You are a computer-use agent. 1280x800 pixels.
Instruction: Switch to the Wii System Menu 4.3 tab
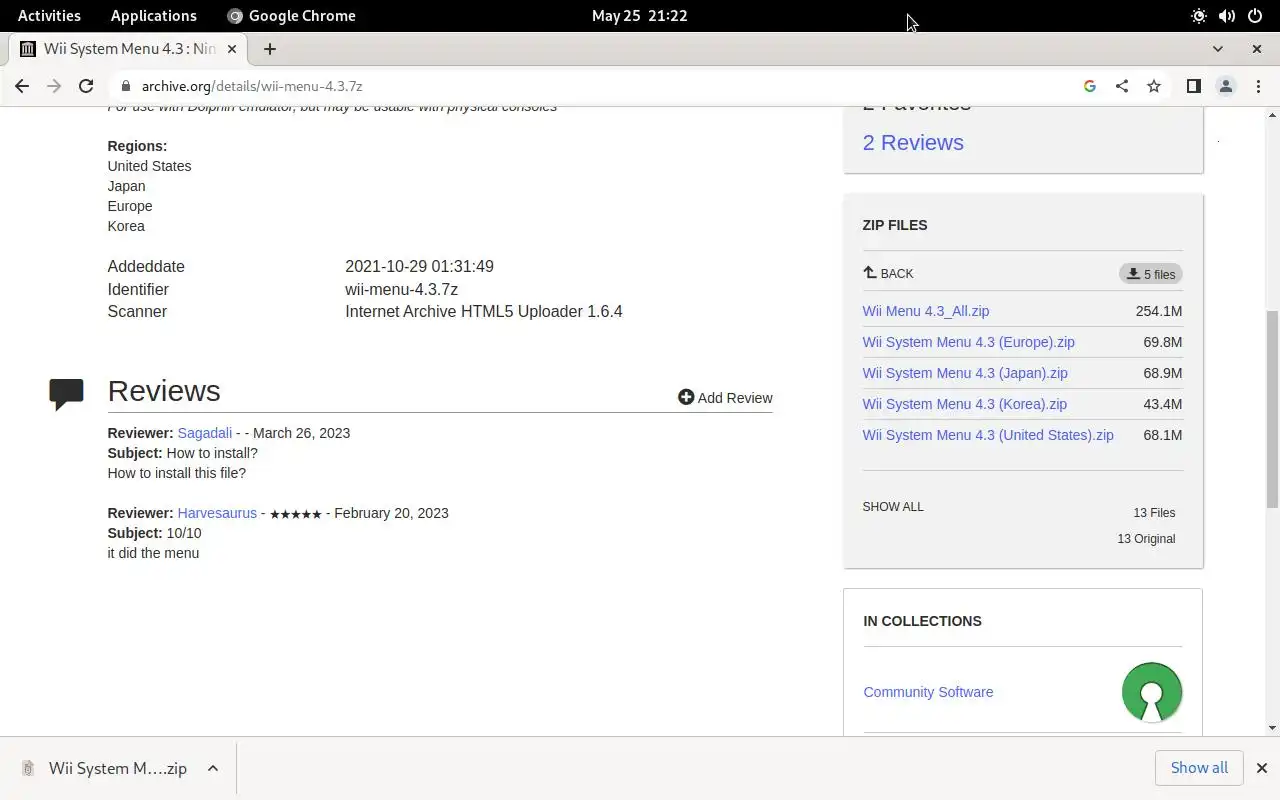[128, 48]
